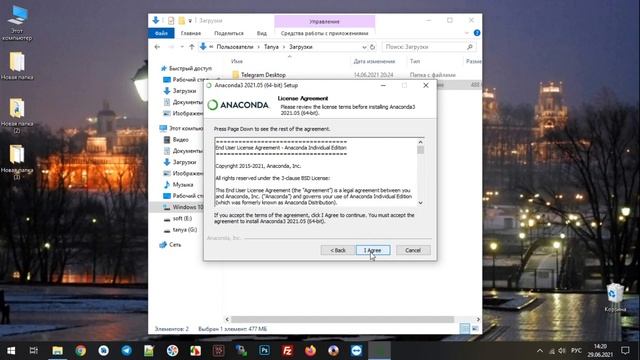
Task: Click license text scrollbar up arrow
Action: click(420, 142)
